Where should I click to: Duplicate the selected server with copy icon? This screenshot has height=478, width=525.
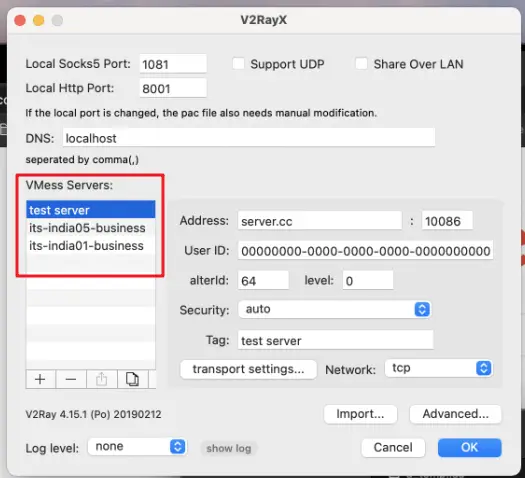pyautogui.click(x=132, y=379)
